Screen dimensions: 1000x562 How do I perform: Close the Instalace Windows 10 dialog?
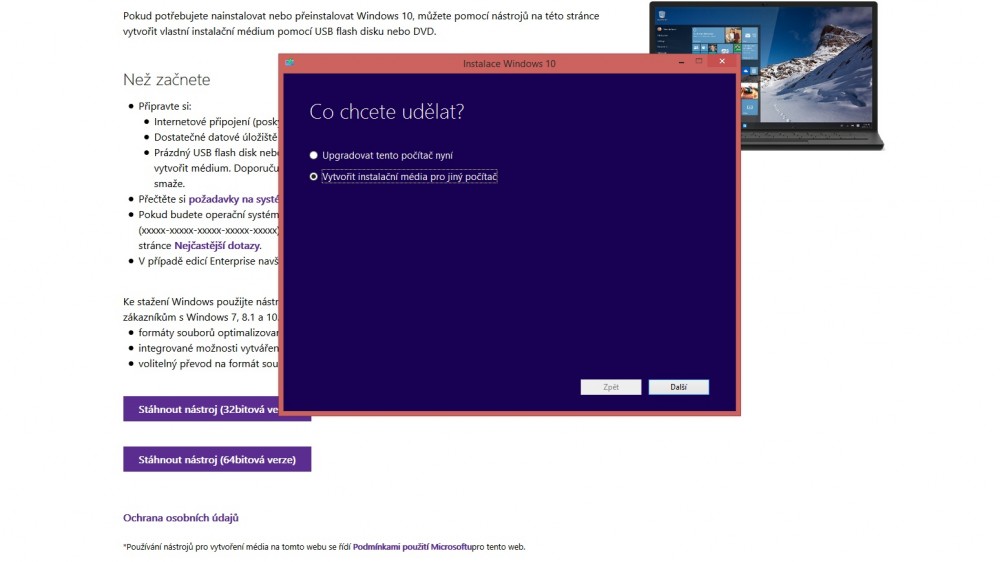pyautogui.click(x=723, y=62)
